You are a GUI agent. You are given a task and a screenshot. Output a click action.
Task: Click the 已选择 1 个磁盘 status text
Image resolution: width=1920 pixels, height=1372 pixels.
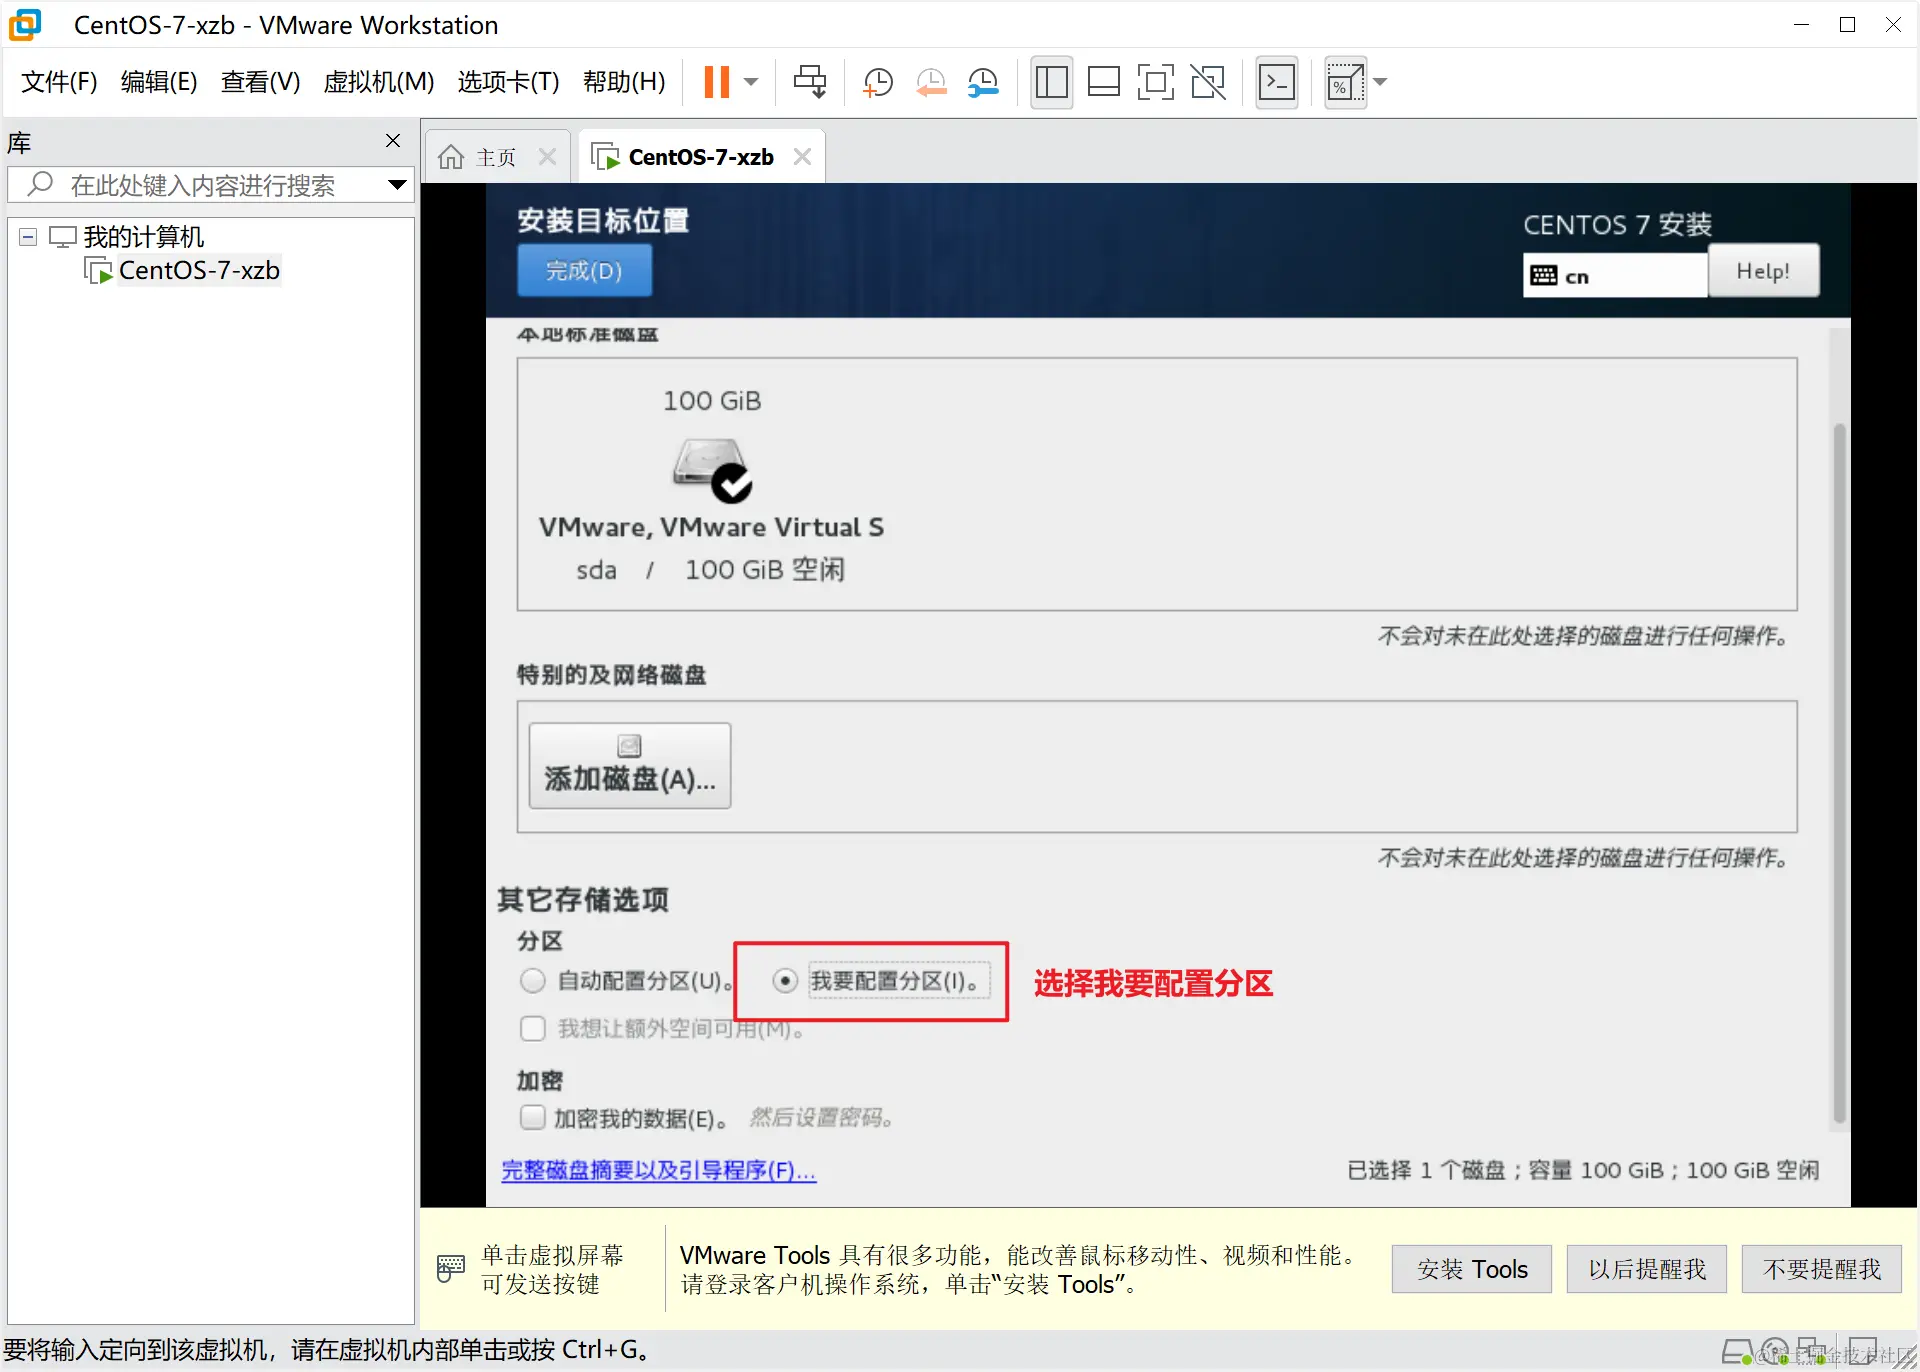(1582, 1170)
